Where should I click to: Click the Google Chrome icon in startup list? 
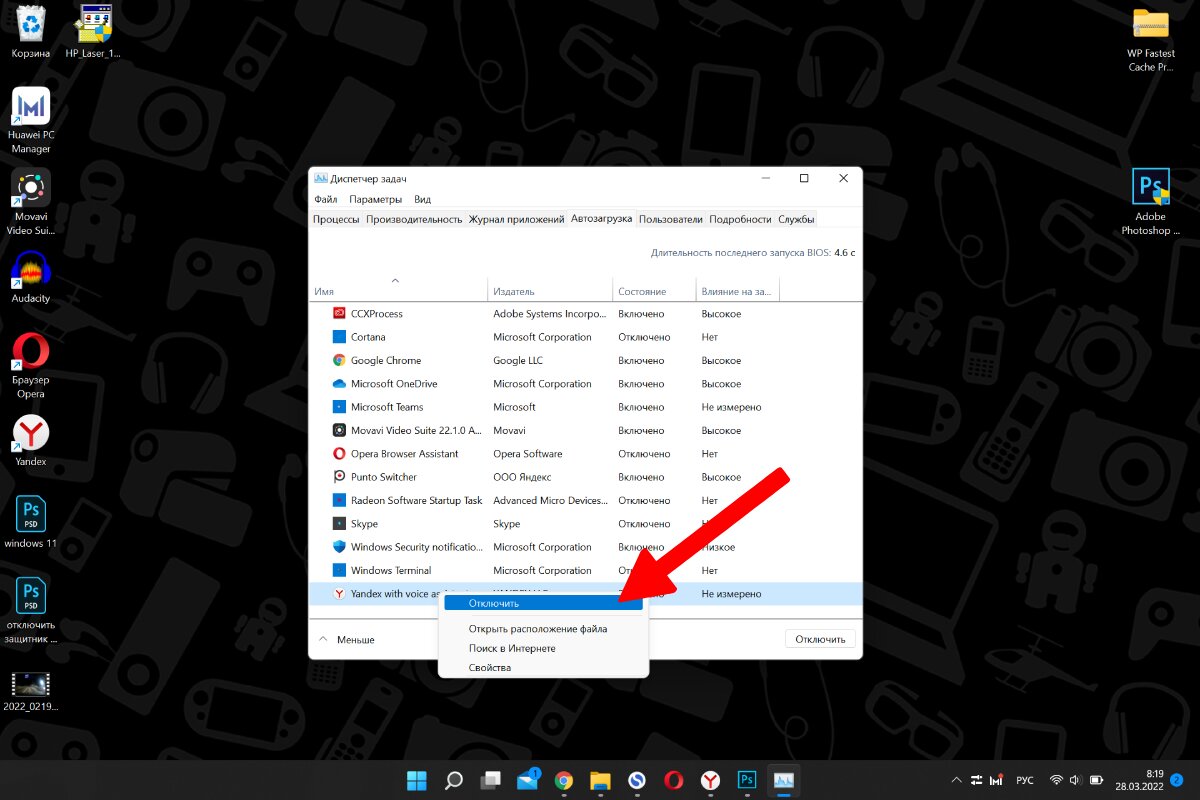pyautogui.click(x=339, y=360)
